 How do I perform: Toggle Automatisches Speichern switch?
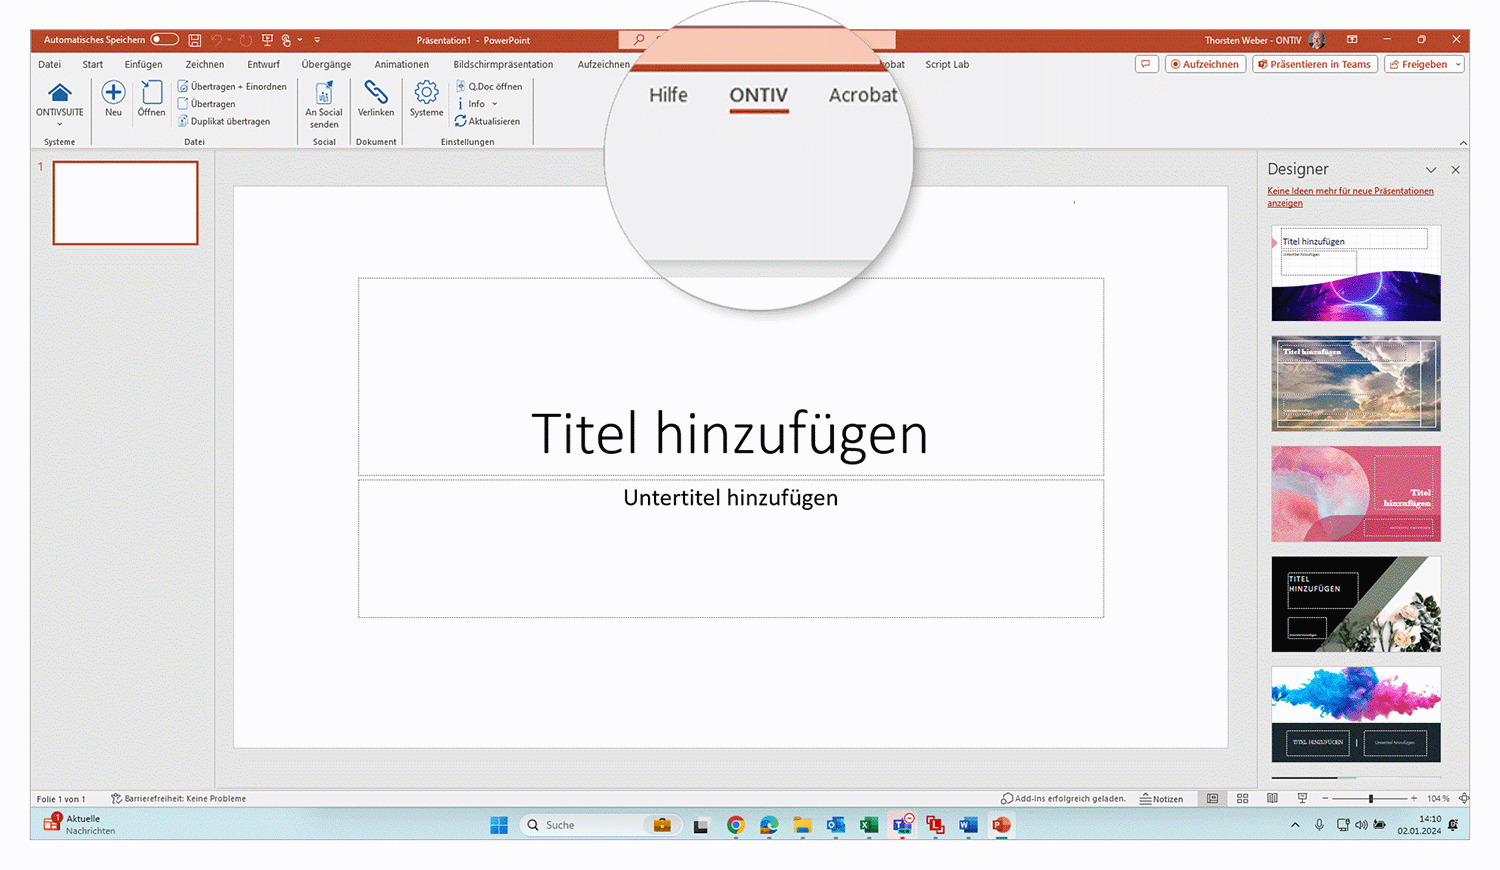tap(164, 40)
